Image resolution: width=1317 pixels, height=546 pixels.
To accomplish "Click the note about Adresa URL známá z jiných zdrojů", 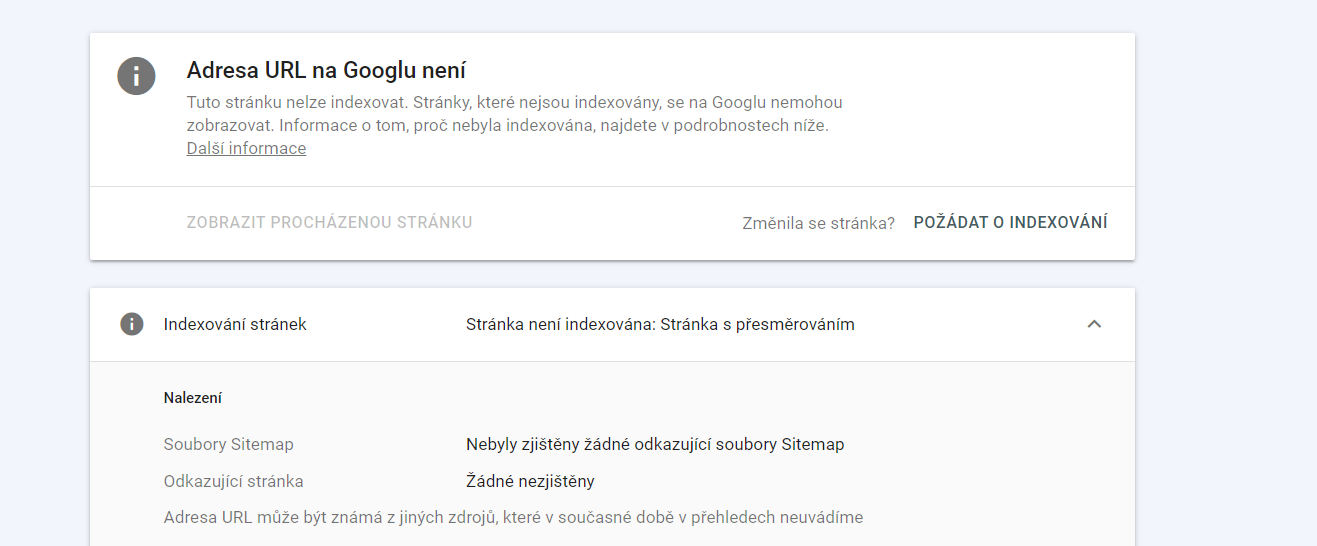I will tap(513, 518).
